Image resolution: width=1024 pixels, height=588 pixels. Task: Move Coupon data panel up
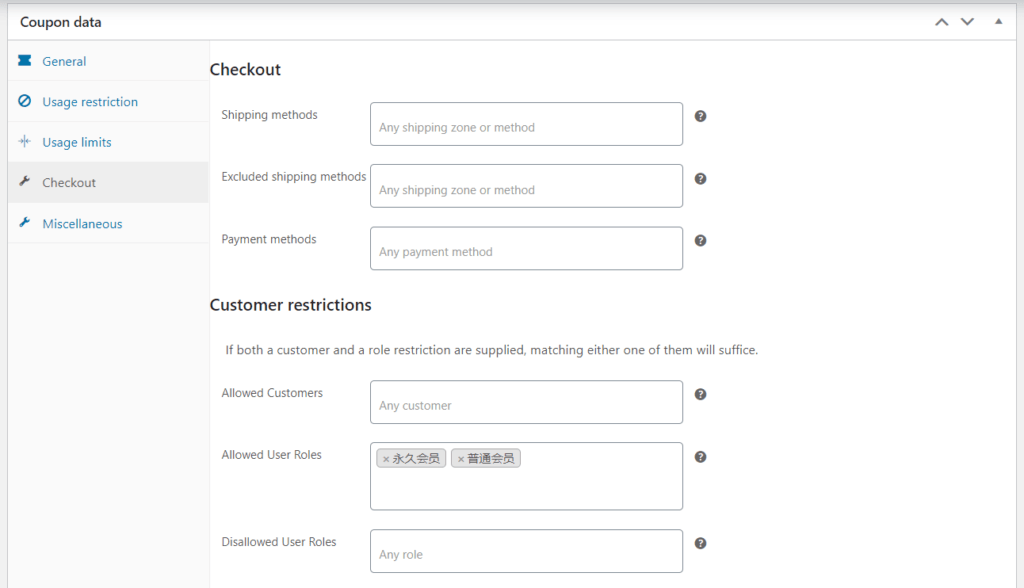point(941,22)
